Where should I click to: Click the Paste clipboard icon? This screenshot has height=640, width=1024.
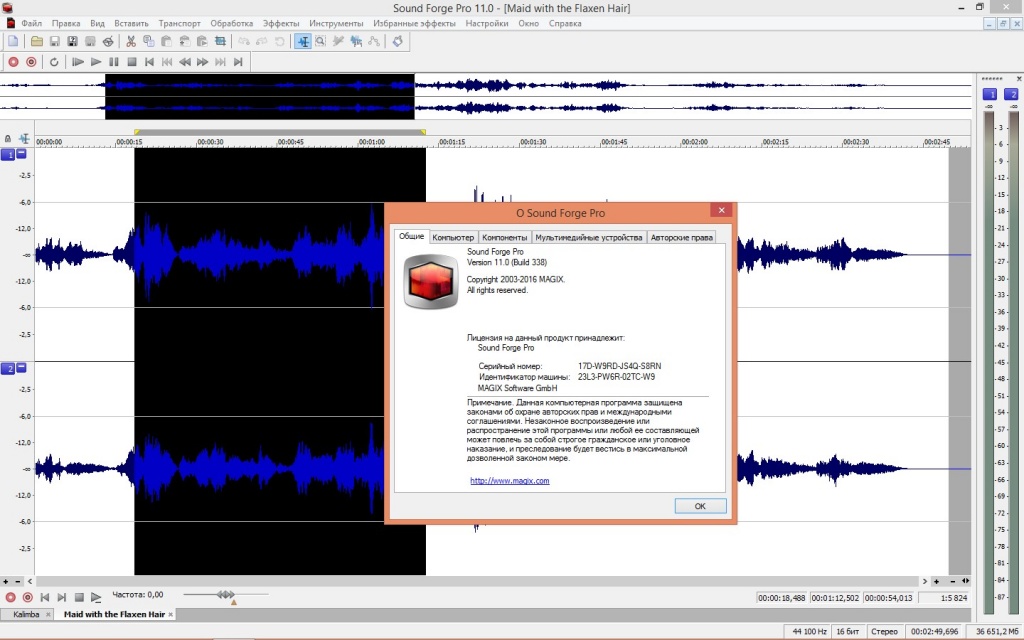tap(167, 41)
